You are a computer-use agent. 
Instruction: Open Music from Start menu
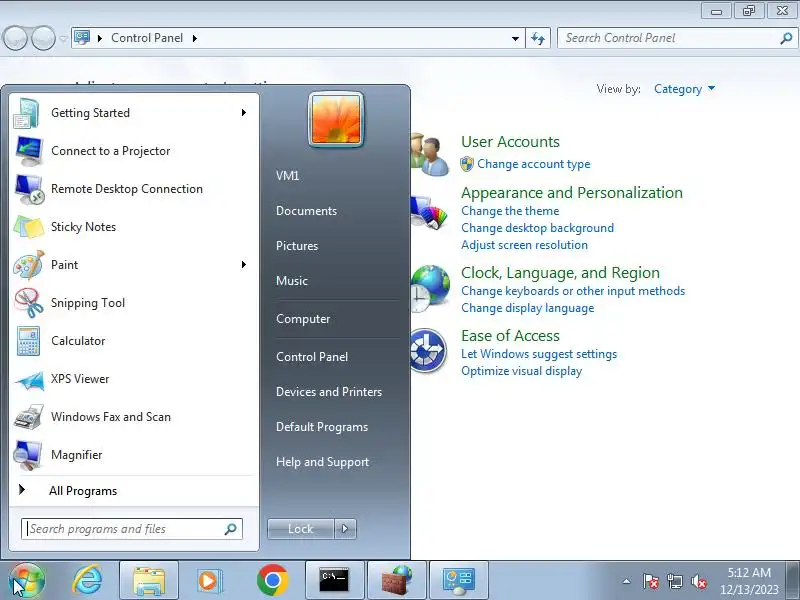point(292,281)
